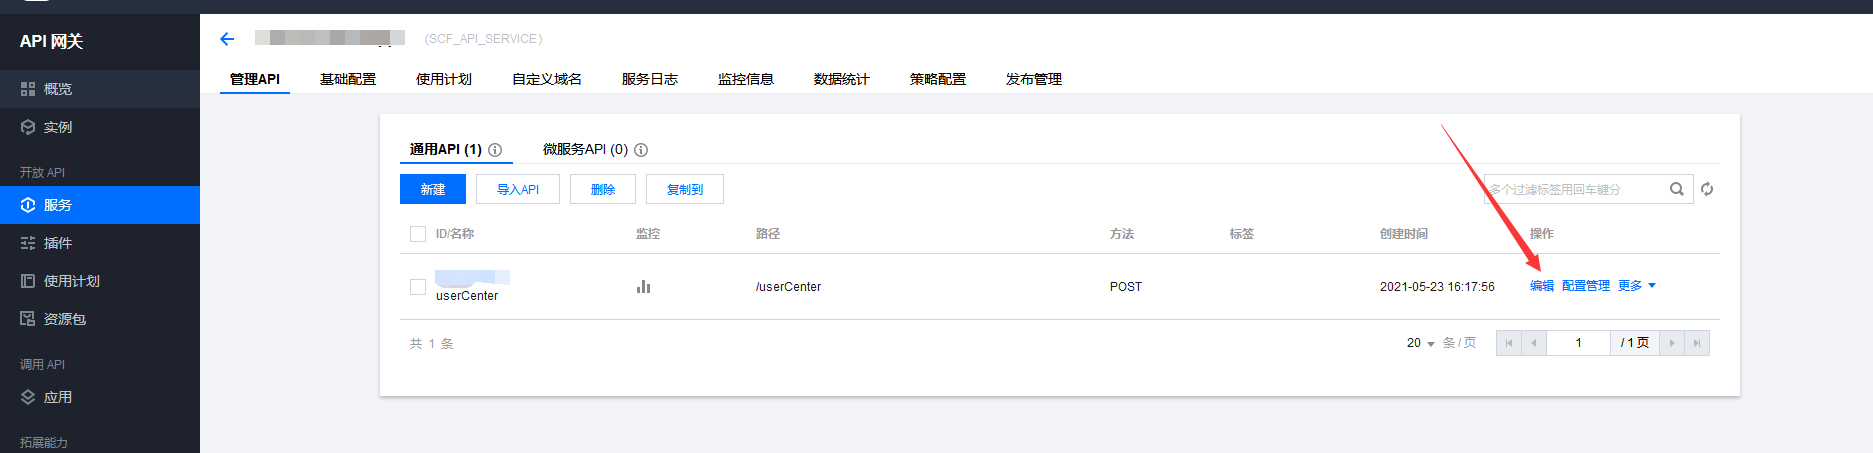Click the 实例 cube icon

[x=28, y=127]
